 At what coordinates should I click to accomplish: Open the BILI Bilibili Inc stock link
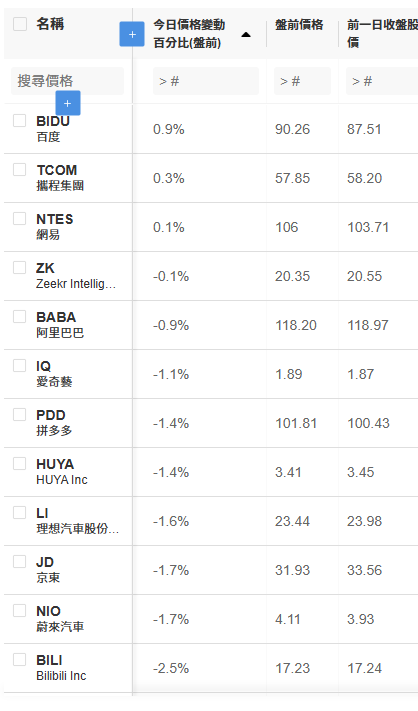point(61,667)
